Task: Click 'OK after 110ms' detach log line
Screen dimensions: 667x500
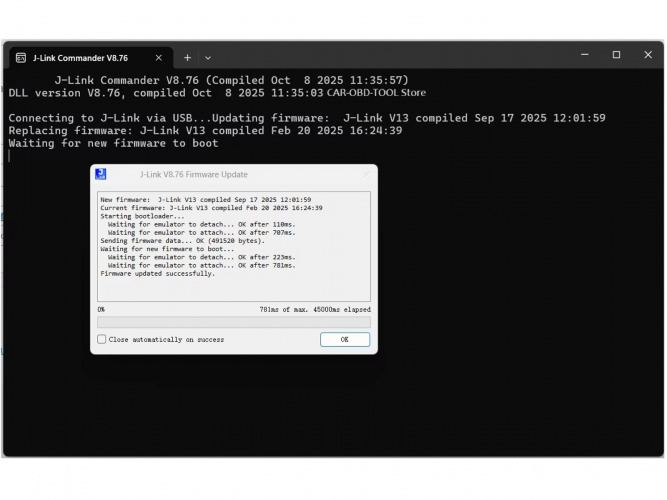Action: [201, 224]
